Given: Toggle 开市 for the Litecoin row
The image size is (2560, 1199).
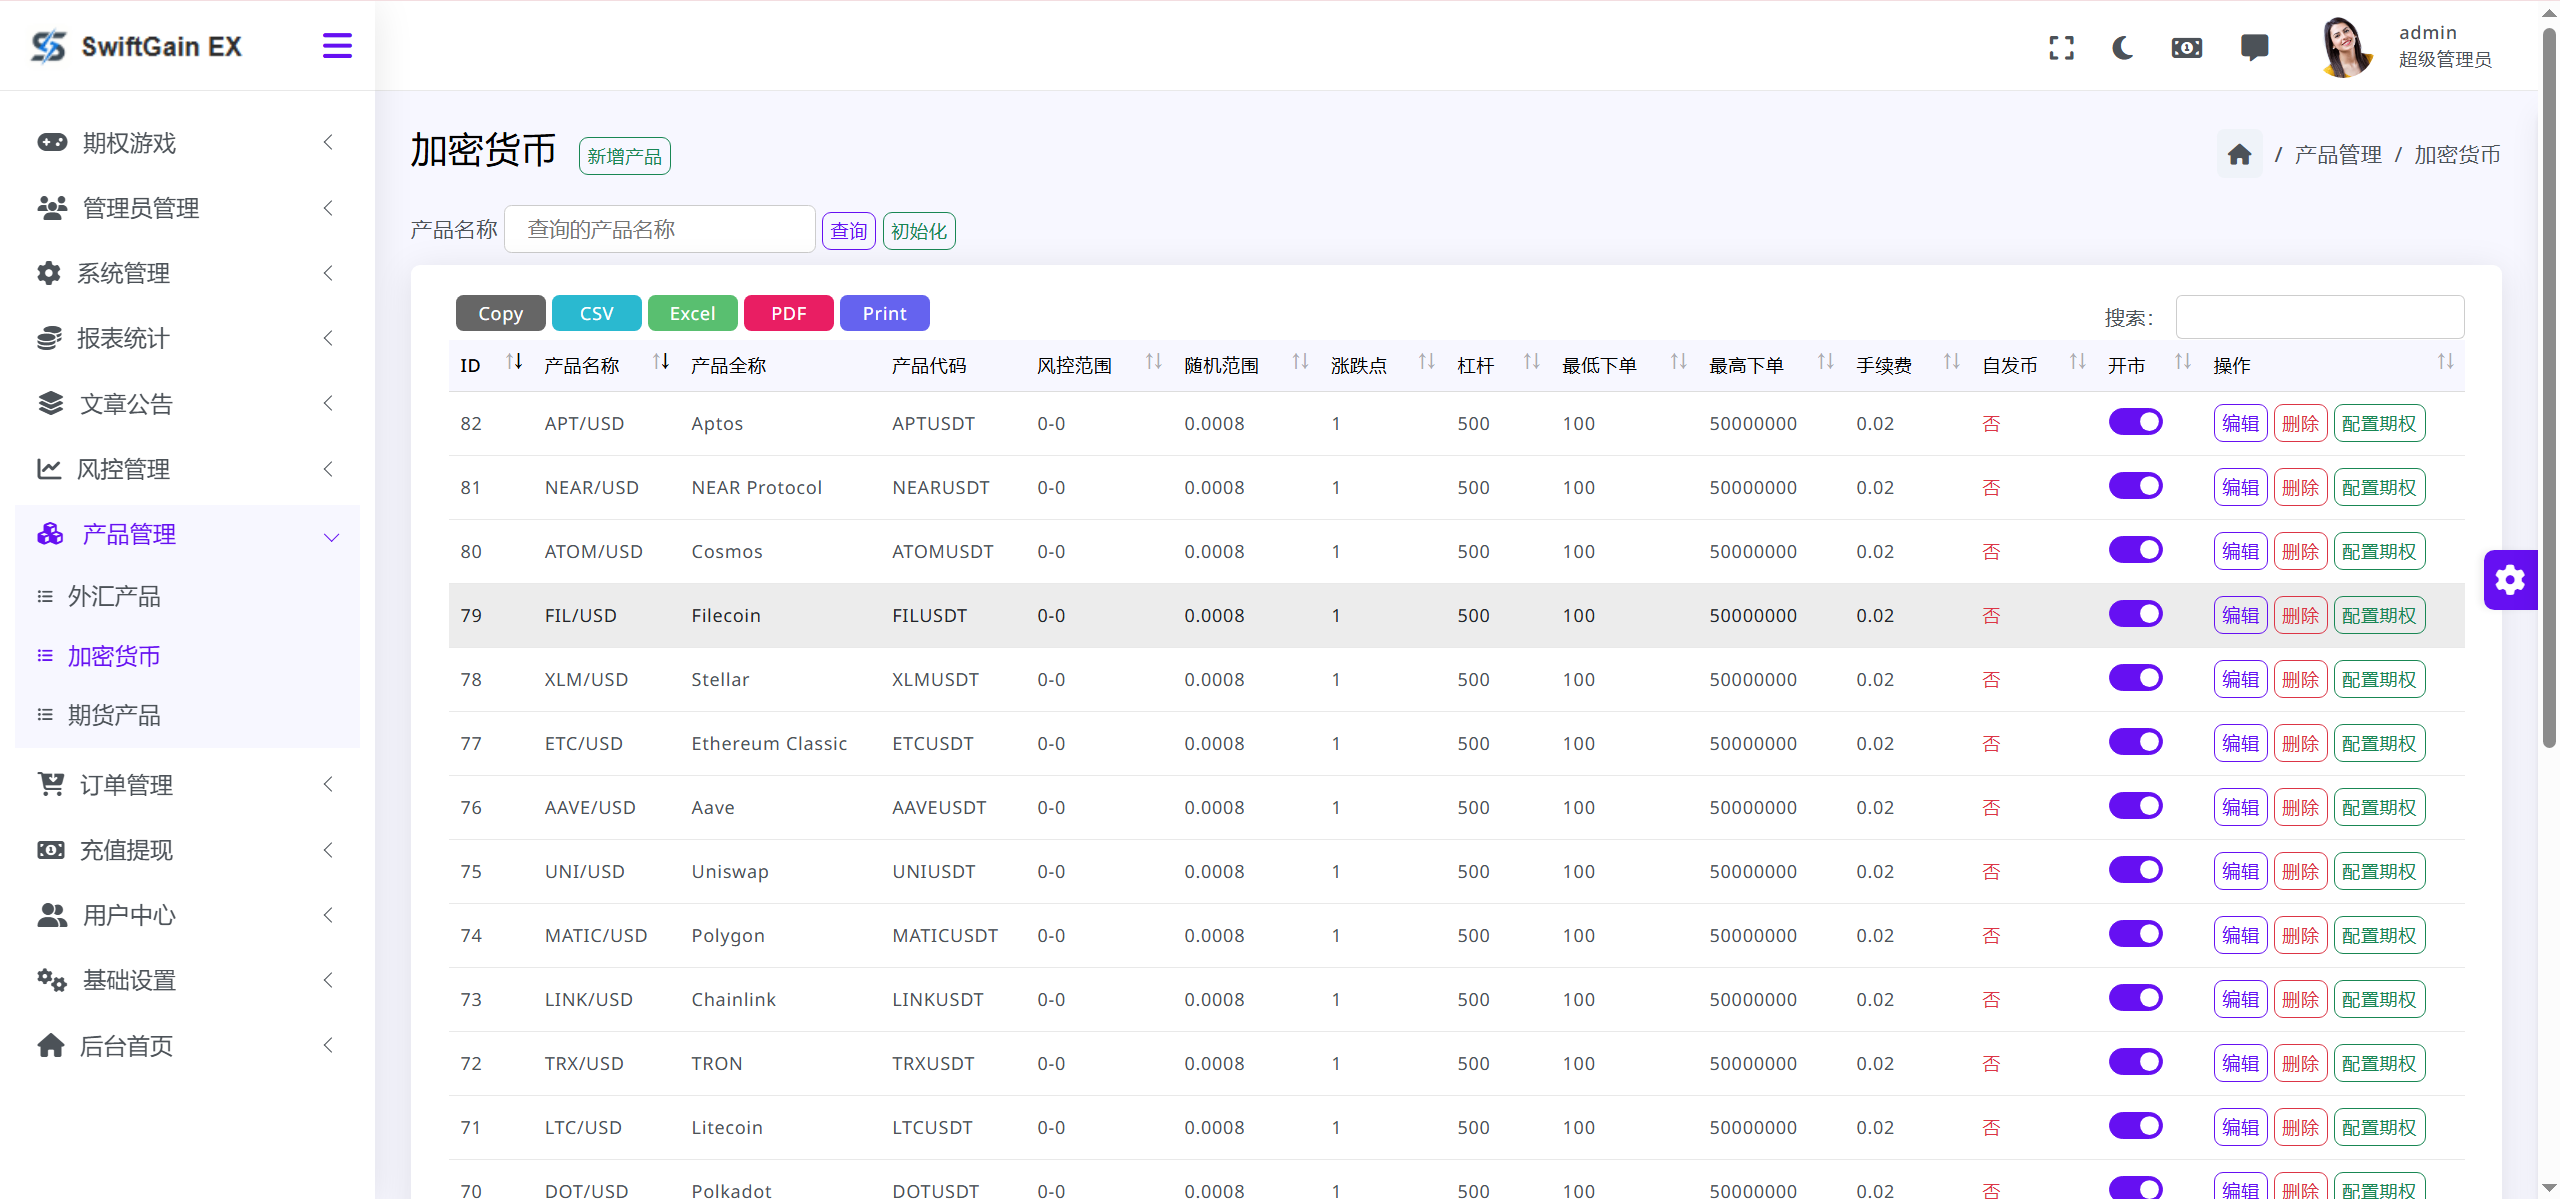Looking at the screenshot, I should [x=2136, y=1126].
